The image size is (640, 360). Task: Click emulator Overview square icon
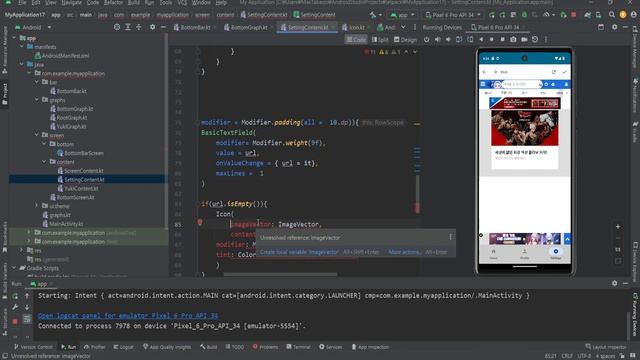click(502, 40)
